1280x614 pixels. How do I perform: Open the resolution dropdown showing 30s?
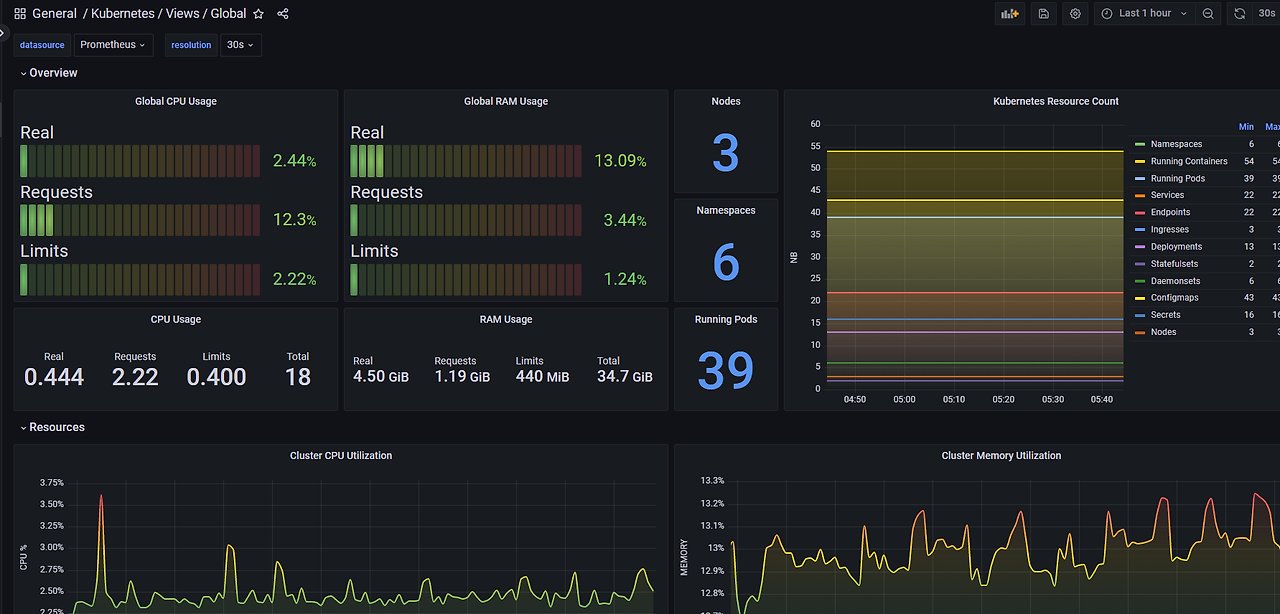click(240, 44)
